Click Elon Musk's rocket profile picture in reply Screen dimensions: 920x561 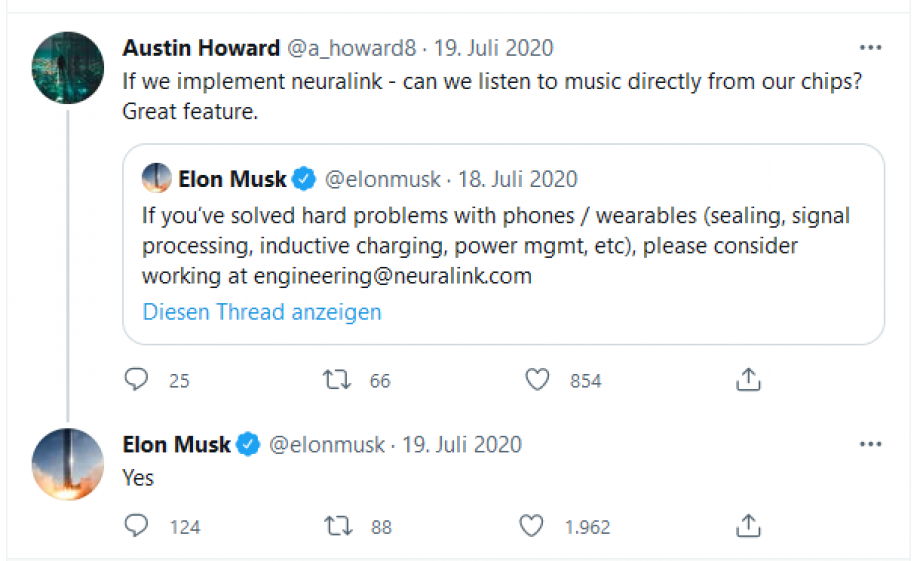point(68,464)
